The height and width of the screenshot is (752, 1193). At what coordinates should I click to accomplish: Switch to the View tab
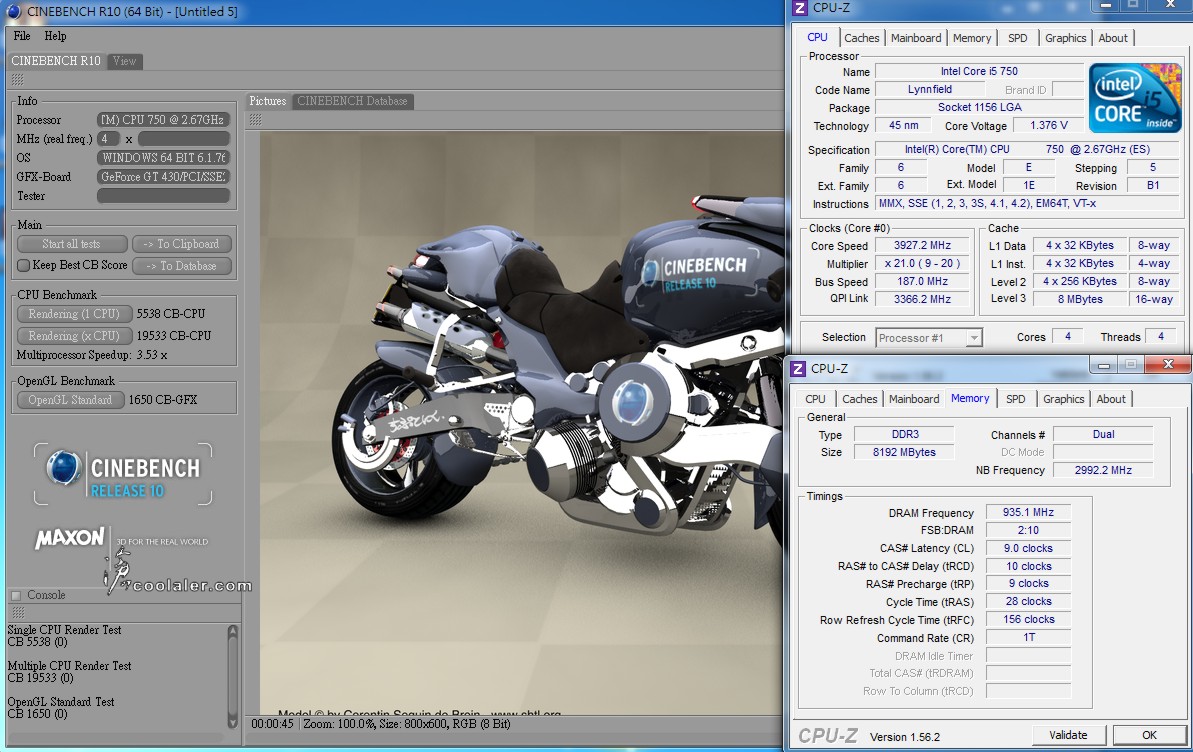click(x=124, y=61)
